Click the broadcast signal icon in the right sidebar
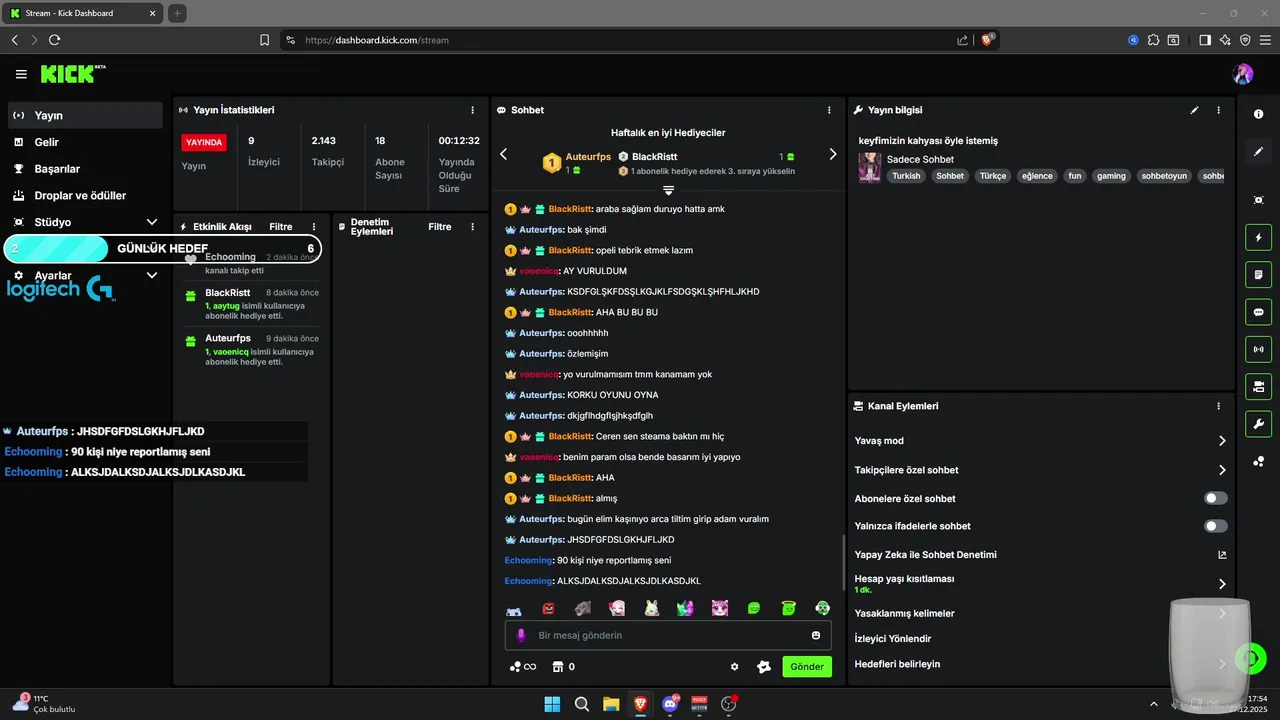 click(1258, 349)
